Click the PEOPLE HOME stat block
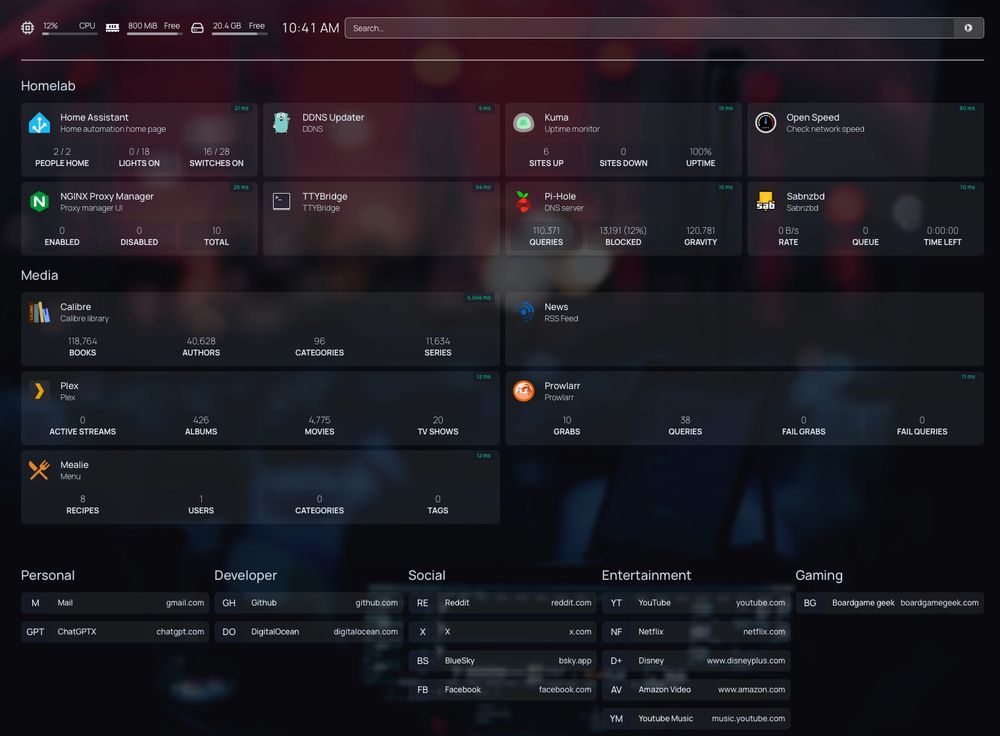1000x736 pixels. [x=62, y=157]
